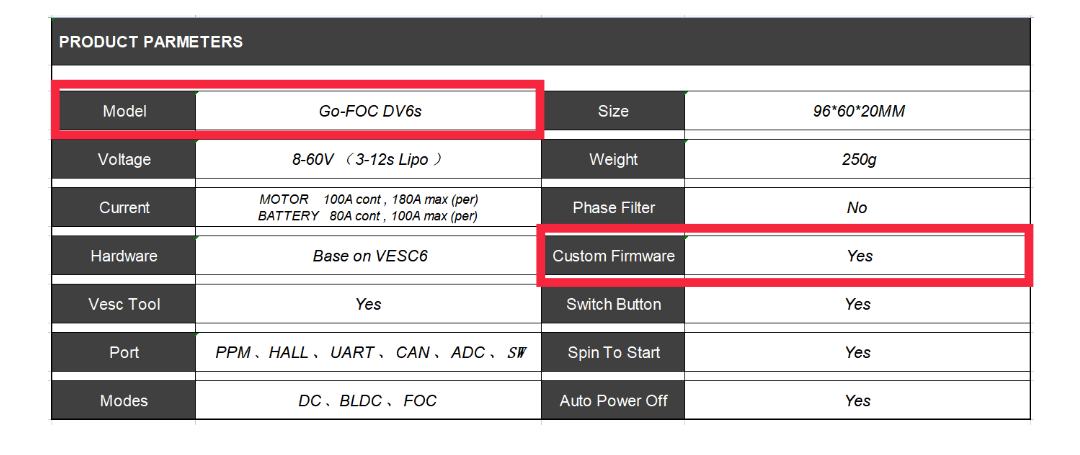Click the PRODUCT PARMETERS header bar
Image resolution: width=1080 pixels, height=455 pixels.
point(540,42)
